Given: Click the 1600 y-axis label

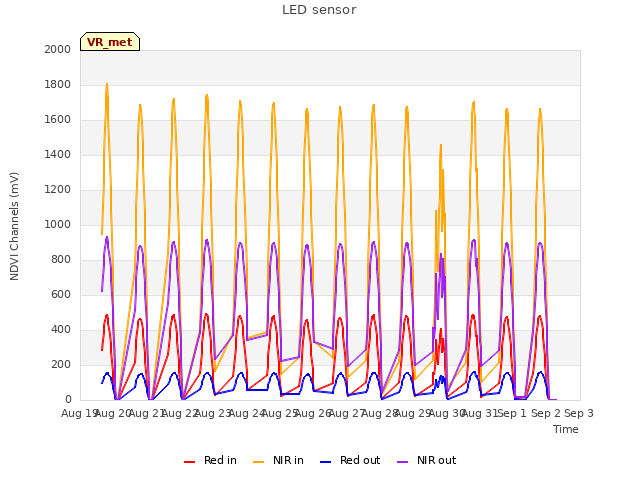Looking at the screenshot, I should [x=58, y=120].
